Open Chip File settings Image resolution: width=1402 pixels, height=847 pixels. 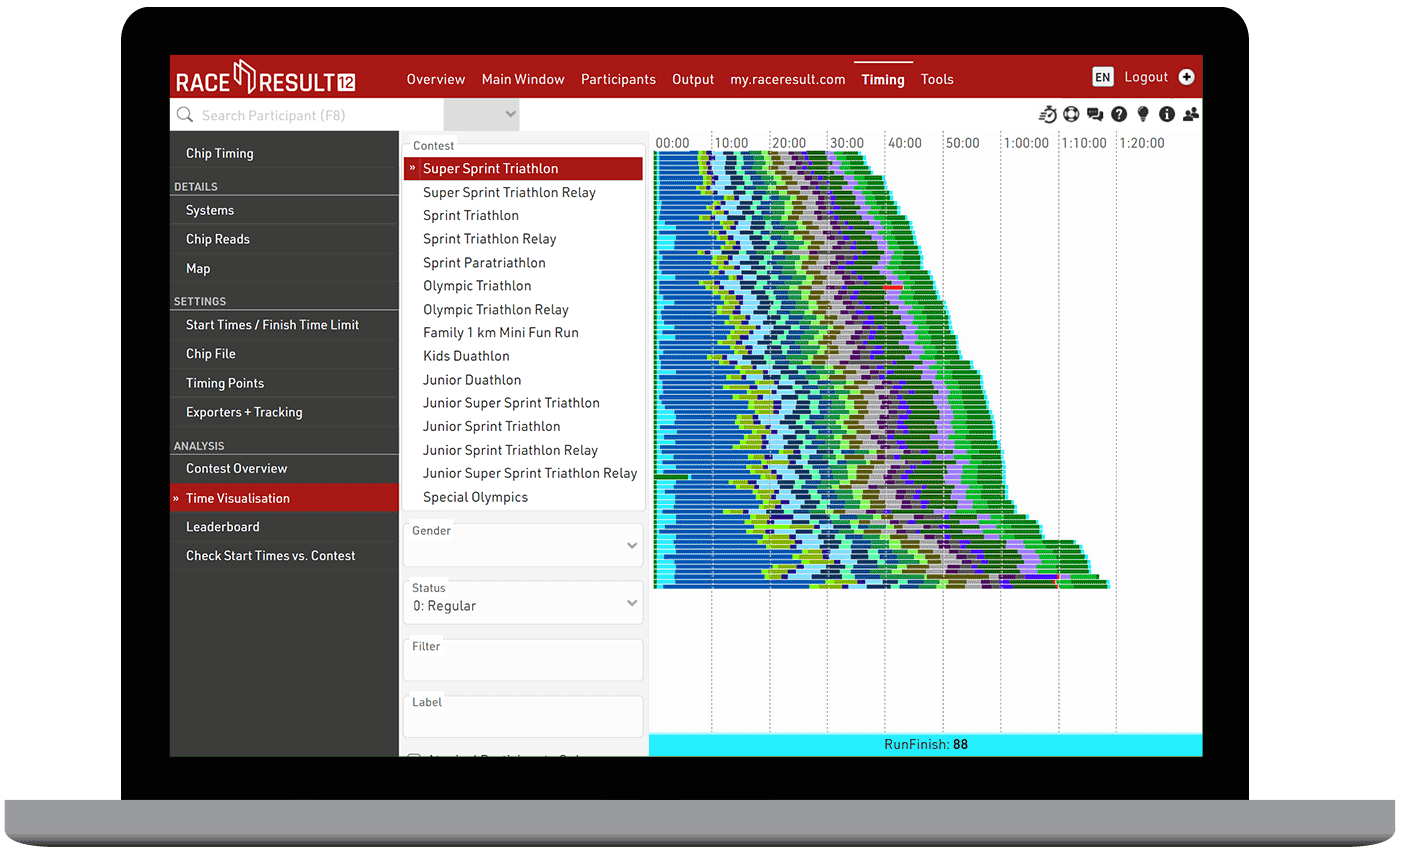point(284,354)
